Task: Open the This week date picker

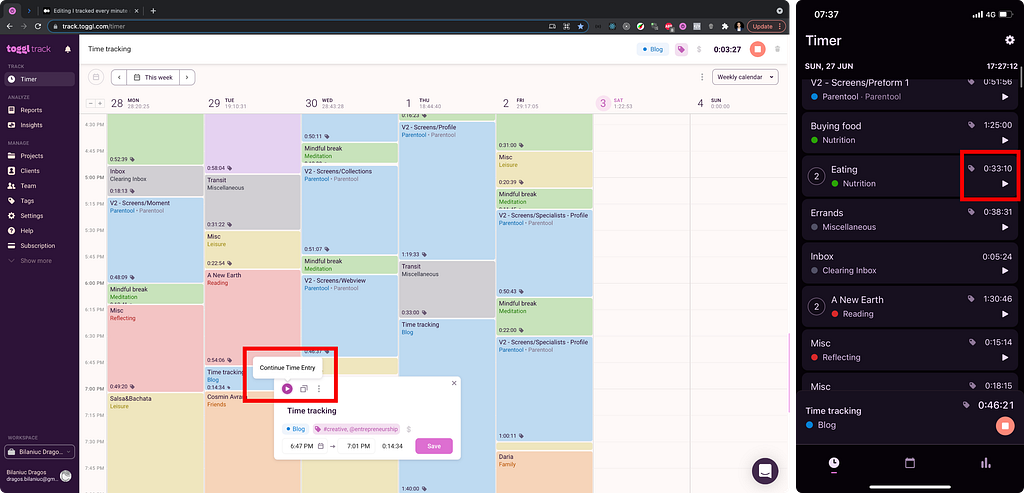Action: tap(153, 77)
